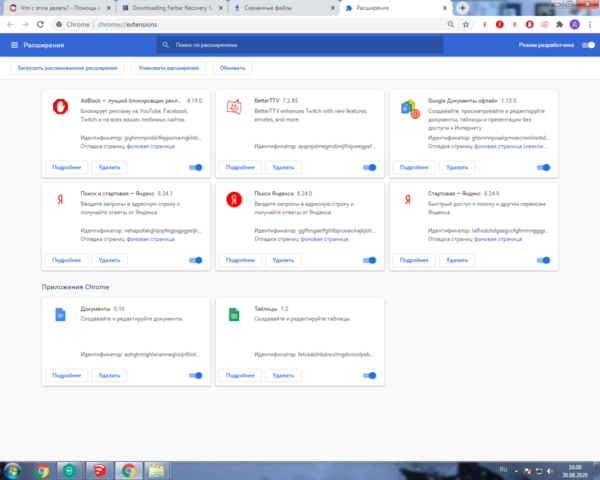Open Chrome's three-dot menu
This screenshot has height=480, width=600.
(590, 24)
